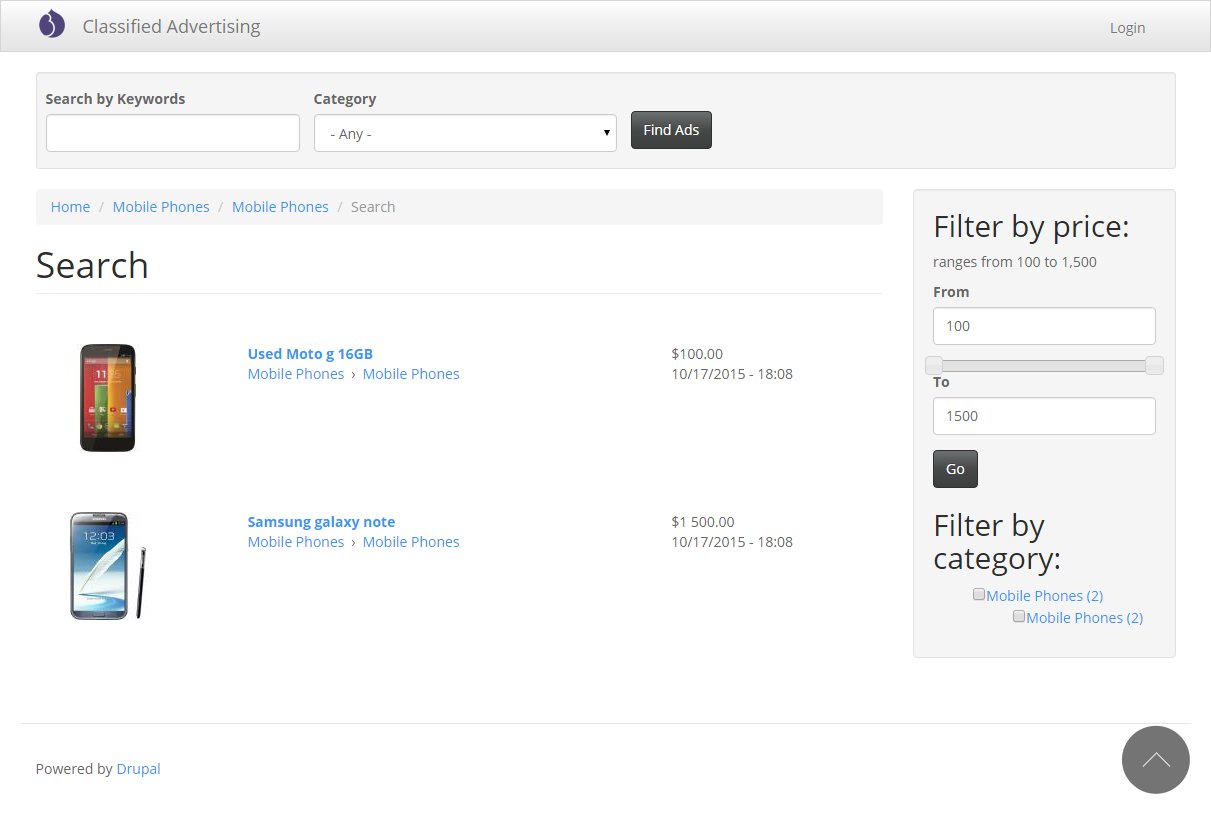The image size is (1211, 815).
Task: Open the Category dropdown showing '- Any -'
Action: click(465, 132)
